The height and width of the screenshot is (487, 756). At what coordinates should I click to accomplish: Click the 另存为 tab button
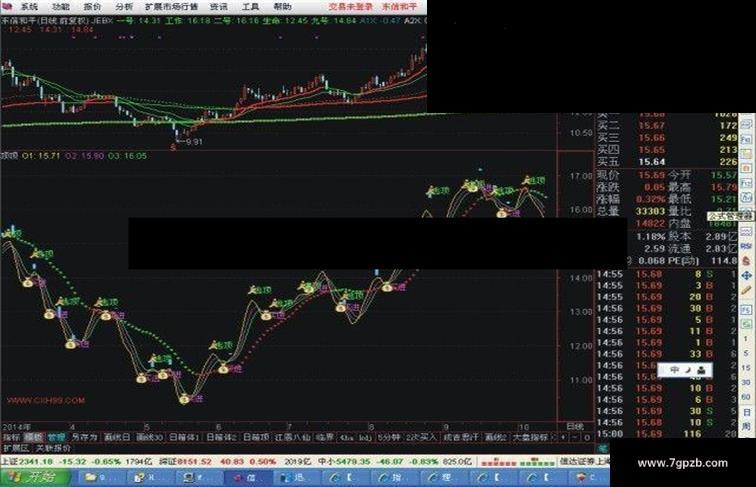pos(84,438)
